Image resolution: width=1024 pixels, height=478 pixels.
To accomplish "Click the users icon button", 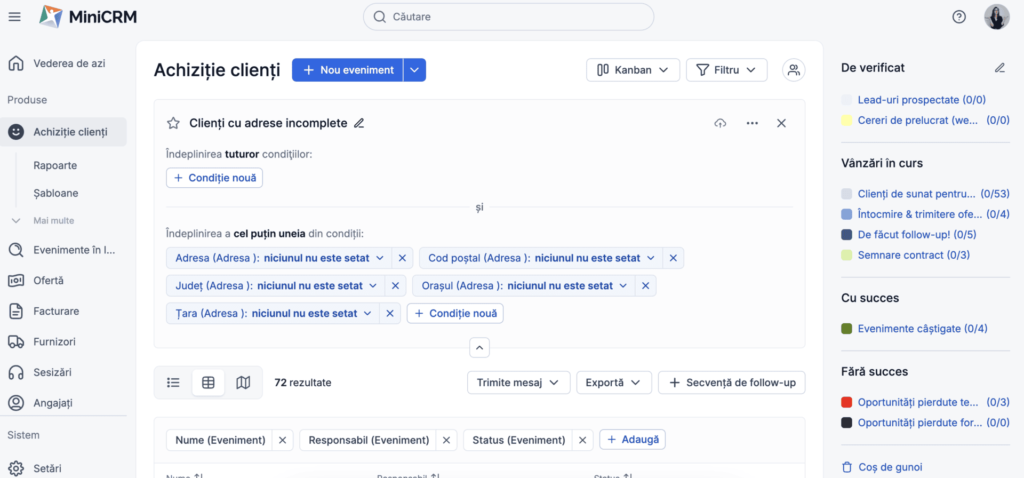I will [793, 70].
